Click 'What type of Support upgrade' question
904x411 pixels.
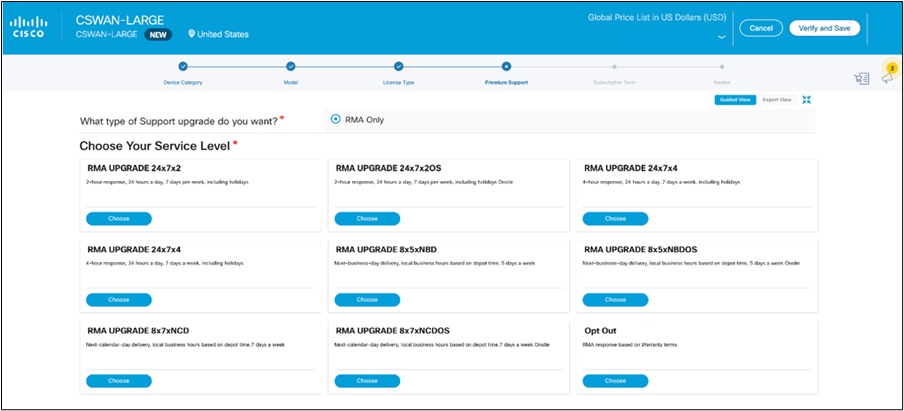[x=179, y=121]
